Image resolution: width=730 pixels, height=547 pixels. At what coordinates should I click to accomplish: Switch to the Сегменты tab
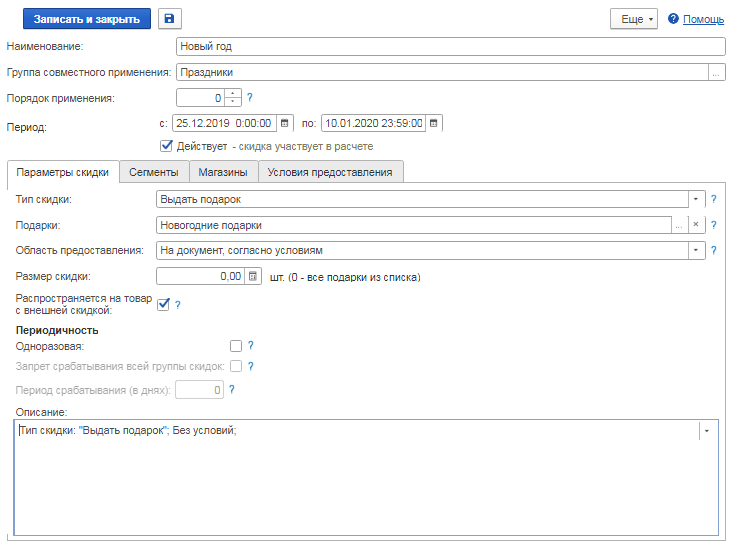tap(154, 172)
